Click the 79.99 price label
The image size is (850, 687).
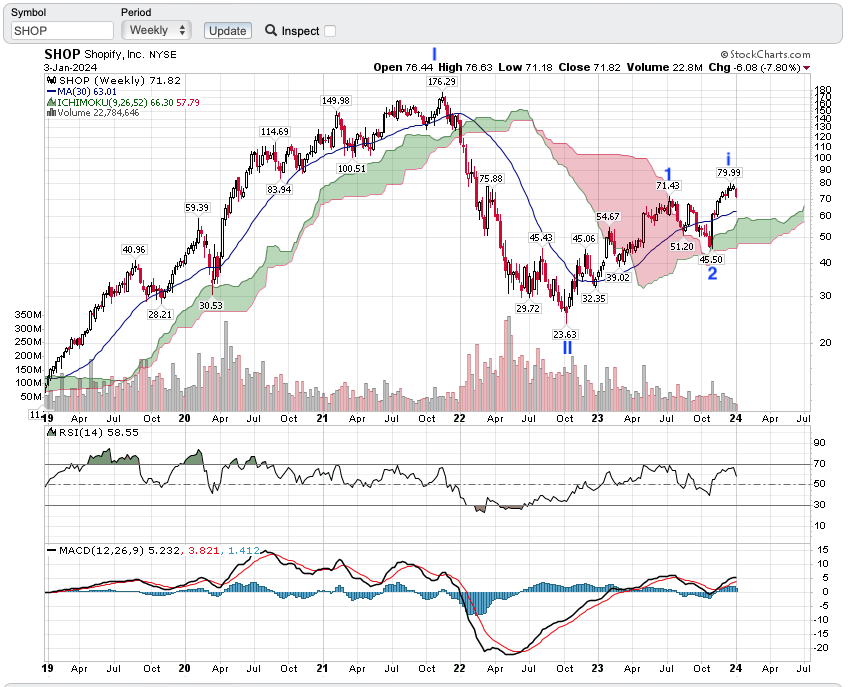click(x=729, y=172)
